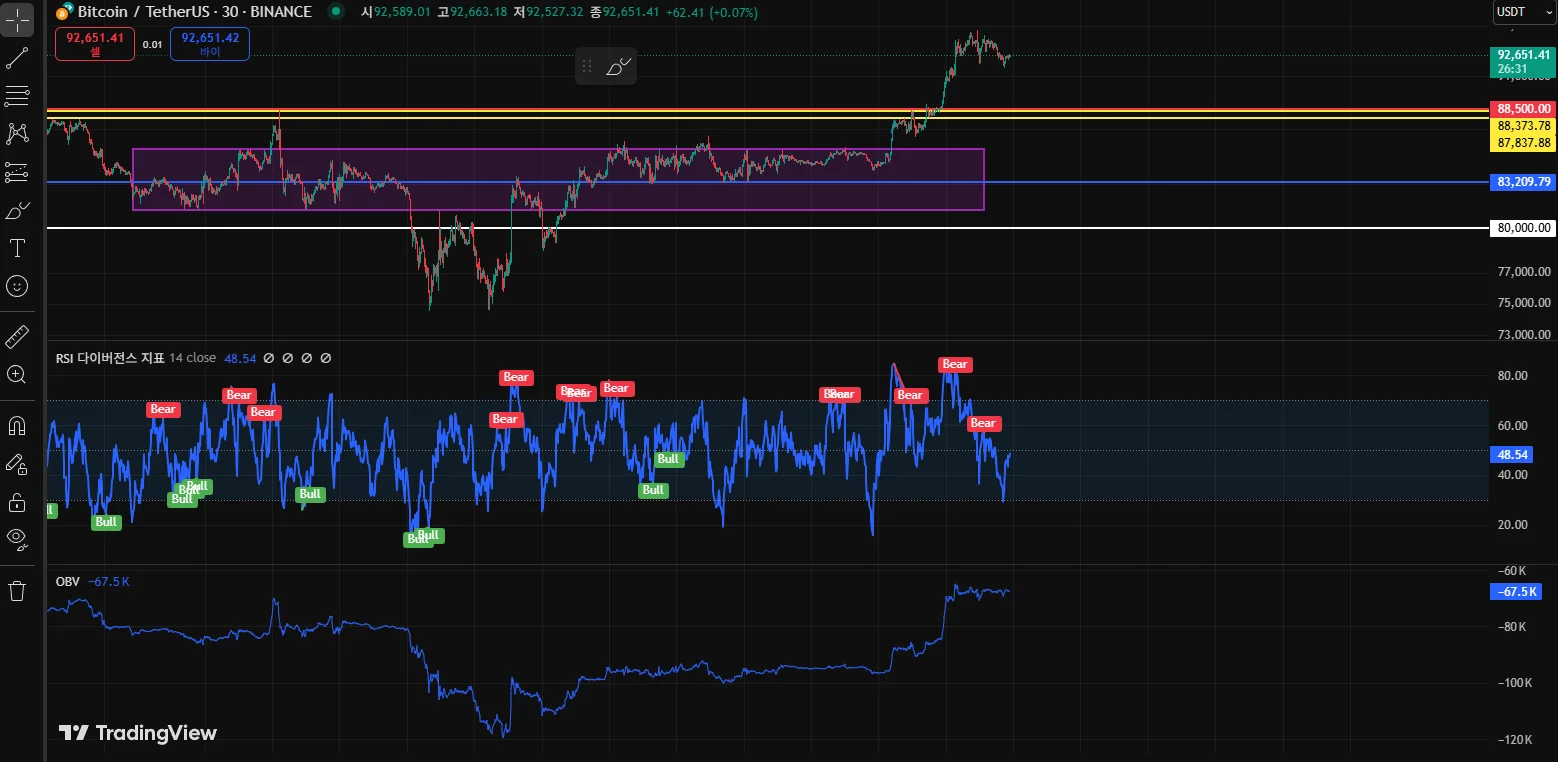Screen dimensions: 1558x762
Task: Click the red sell button 92,651.41
Action: coord(95,44)
